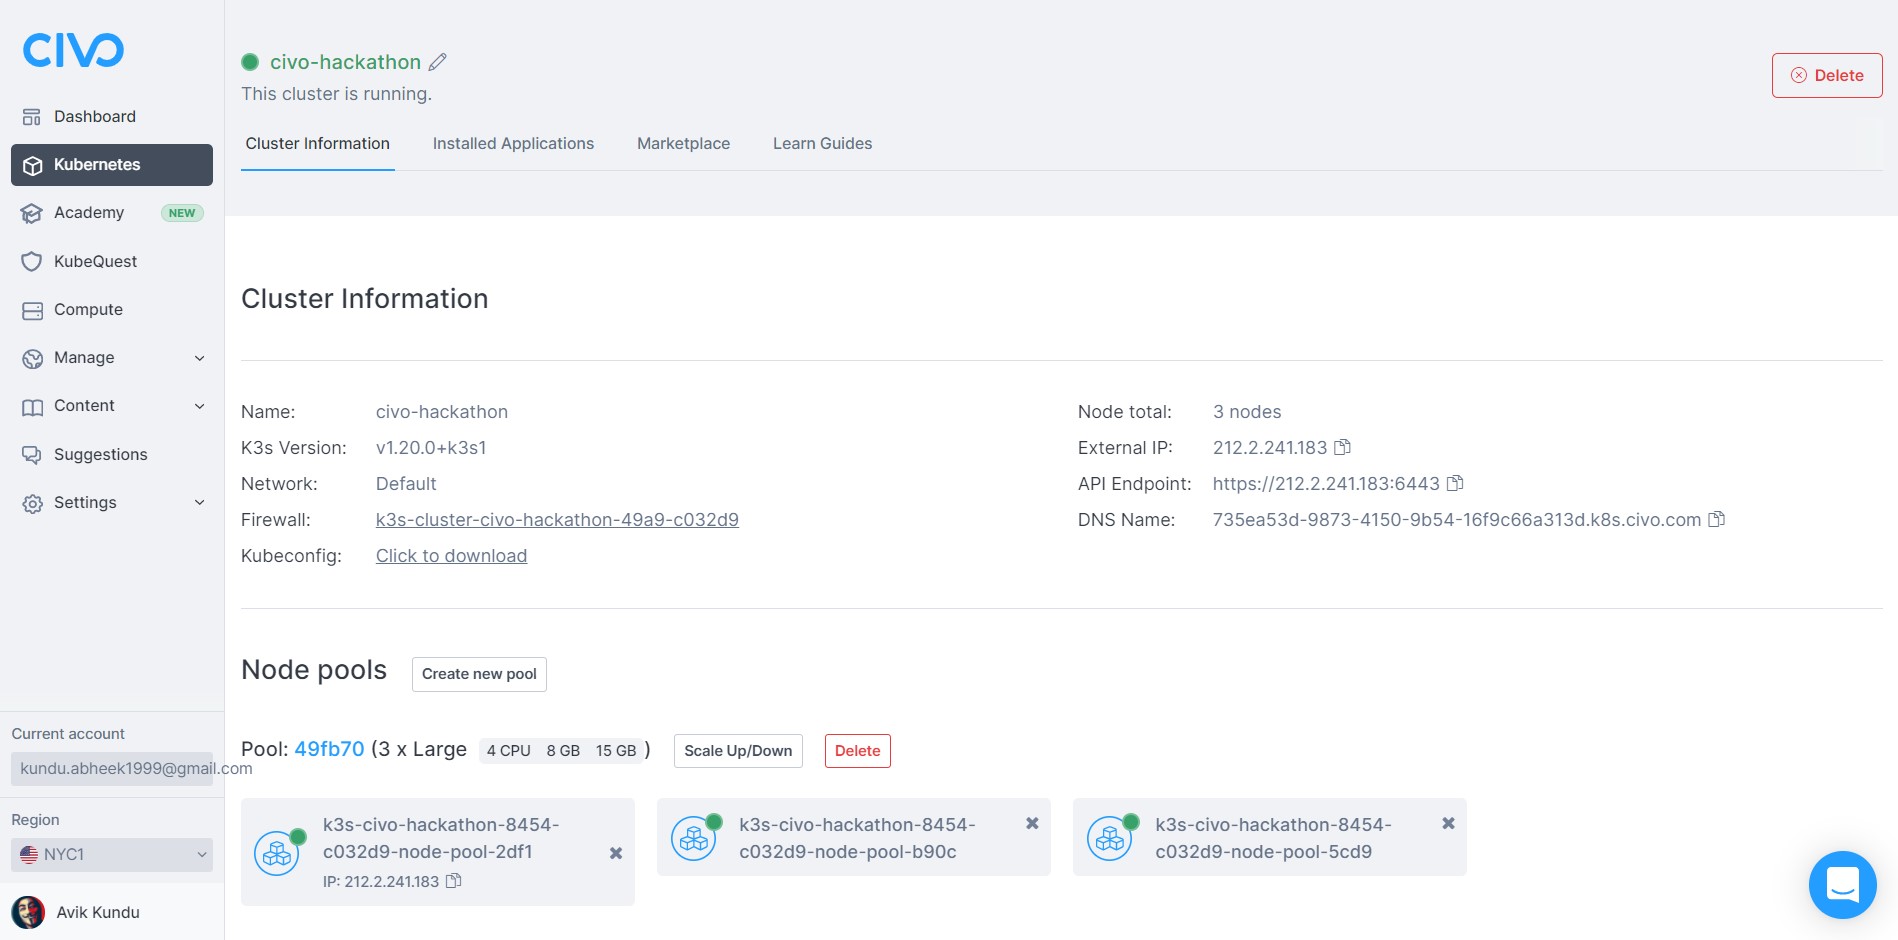
Task: Select Kubernetes in the sidebar
Action: click(x=112, y=165)
